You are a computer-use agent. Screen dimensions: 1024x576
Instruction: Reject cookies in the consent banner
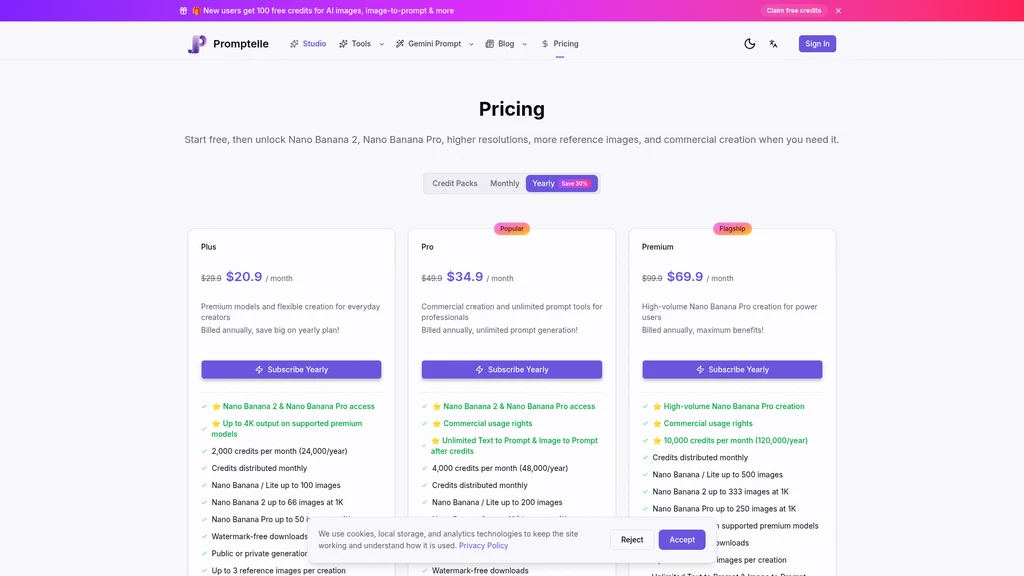click(x=632, y=539)
